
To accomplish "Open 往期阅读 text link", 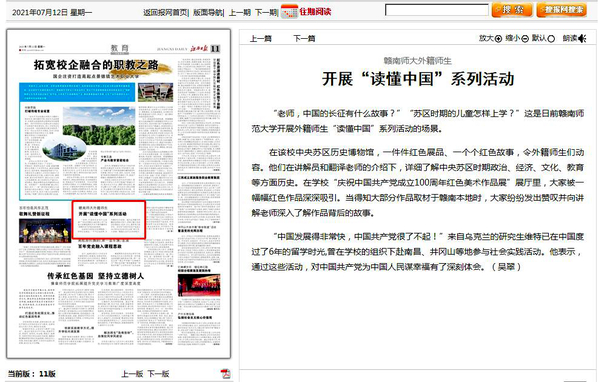I will coord(315,11).
